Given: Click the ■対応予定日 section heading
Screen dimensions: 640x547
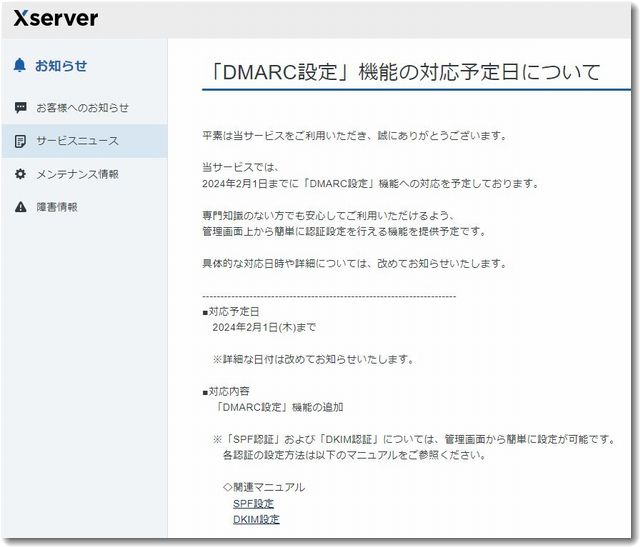Looking at the screenshot, I should coord(231,311).
